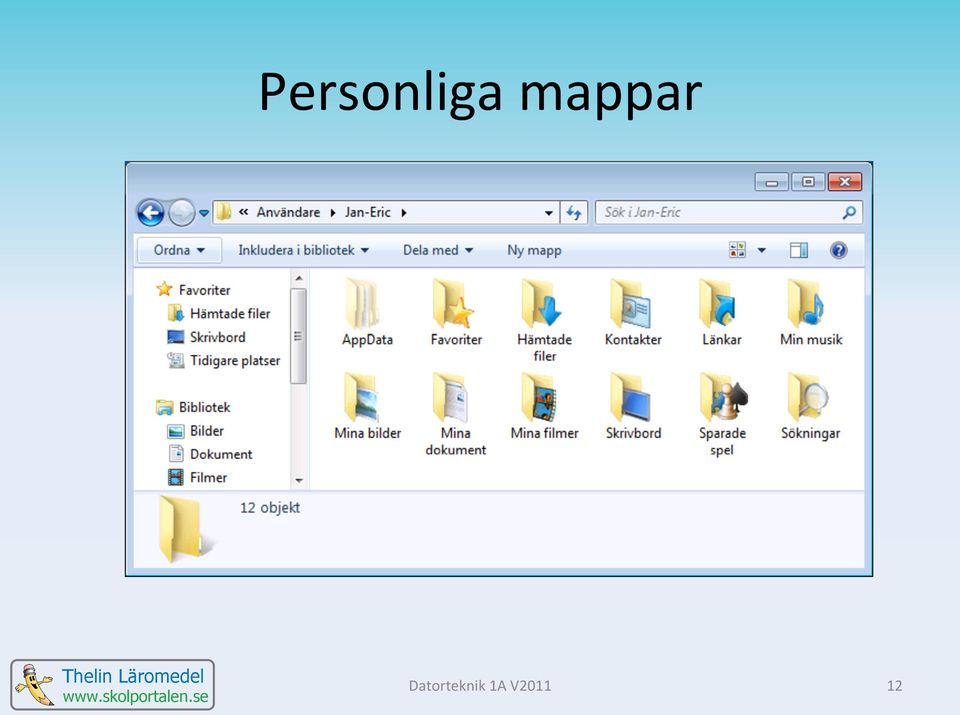Open the Länkar folder
960x715 pixels.
pyautogui.click(x=721, y=313)
